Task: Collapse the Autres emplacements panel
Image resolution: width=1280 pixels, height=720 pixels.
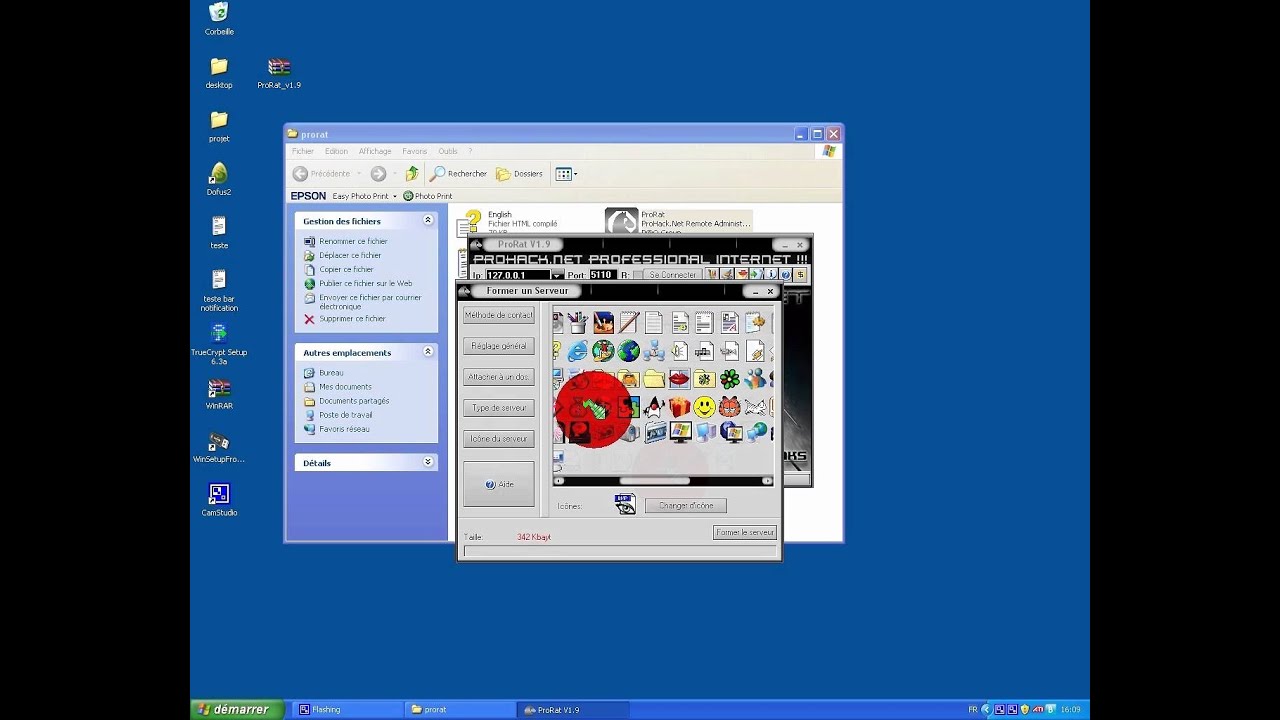Action: (x=428, y=352)
